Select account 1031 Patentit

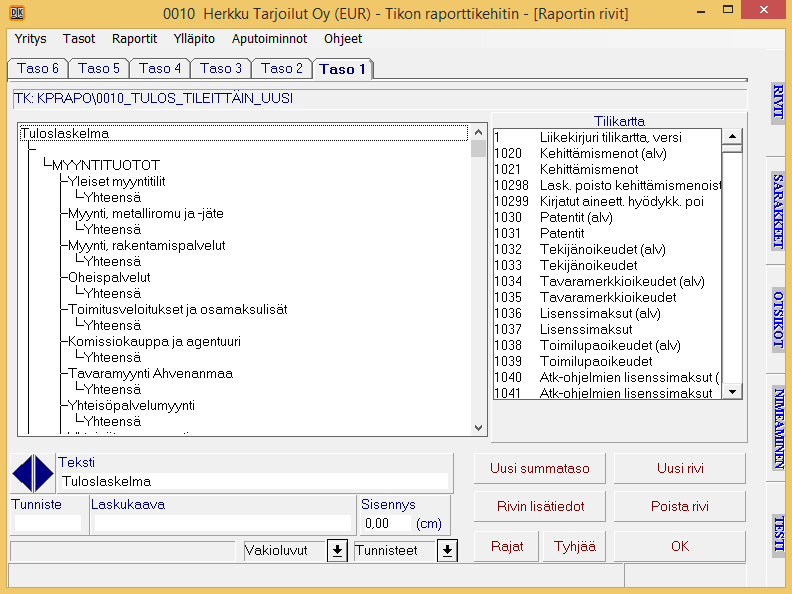point(608,233)
